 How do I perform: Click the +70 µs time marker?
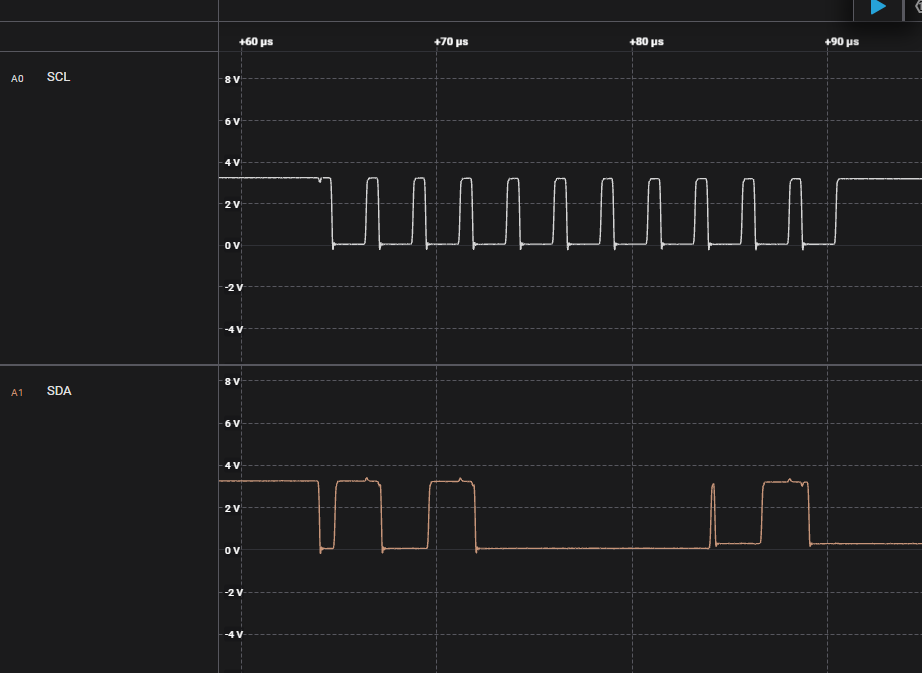[451, 42]
